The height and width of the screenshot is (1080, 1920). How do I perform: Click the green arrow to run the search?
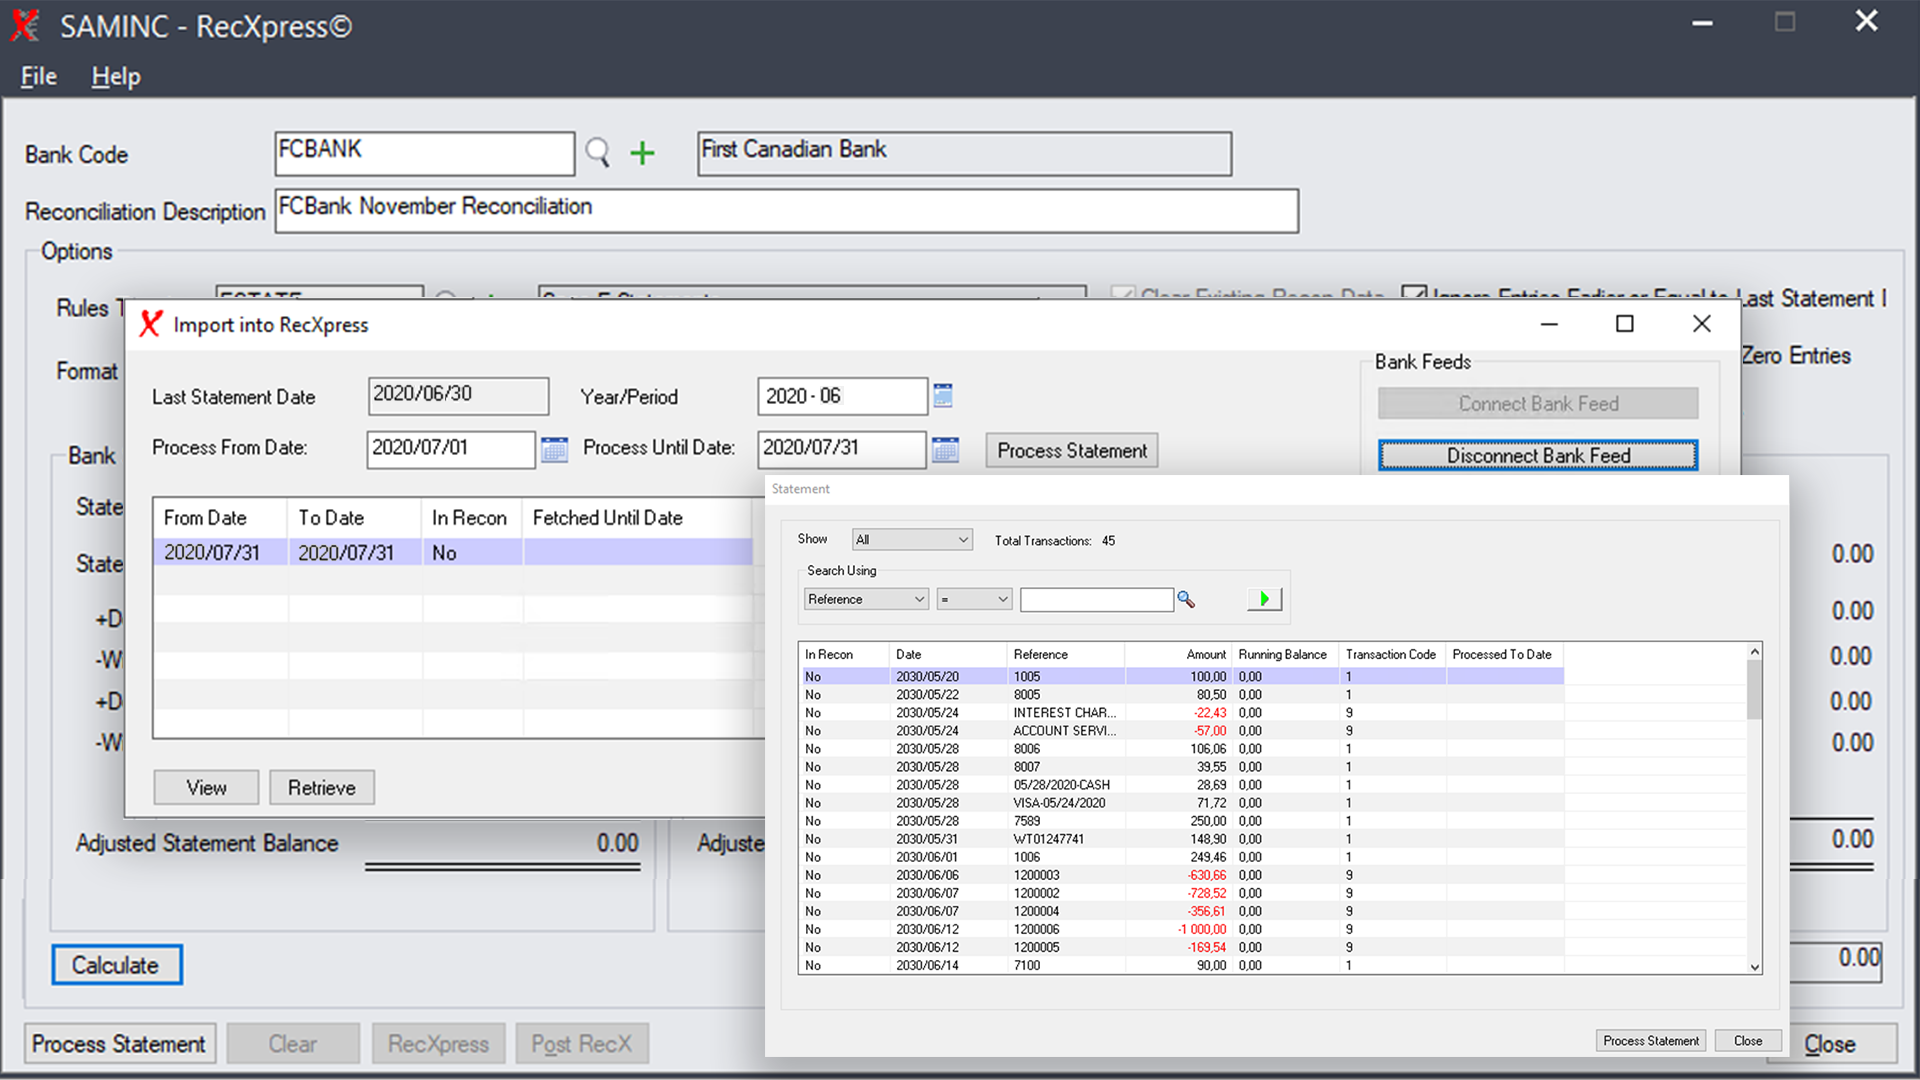[1263, 598]
